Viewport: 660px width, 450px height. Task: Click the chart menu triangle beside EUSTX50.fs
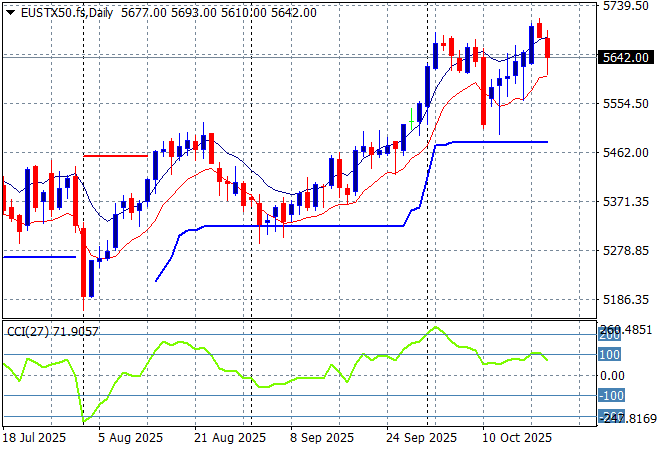(x=10, y=12)
